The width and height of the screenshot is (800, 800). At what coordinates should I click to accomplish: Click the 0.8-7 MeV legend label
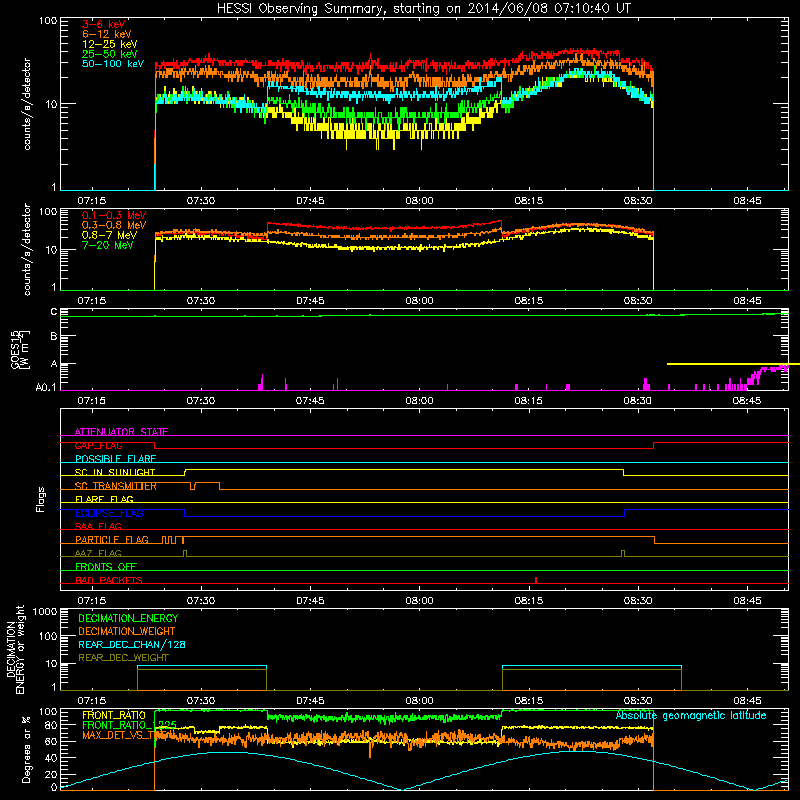[109, 235]
